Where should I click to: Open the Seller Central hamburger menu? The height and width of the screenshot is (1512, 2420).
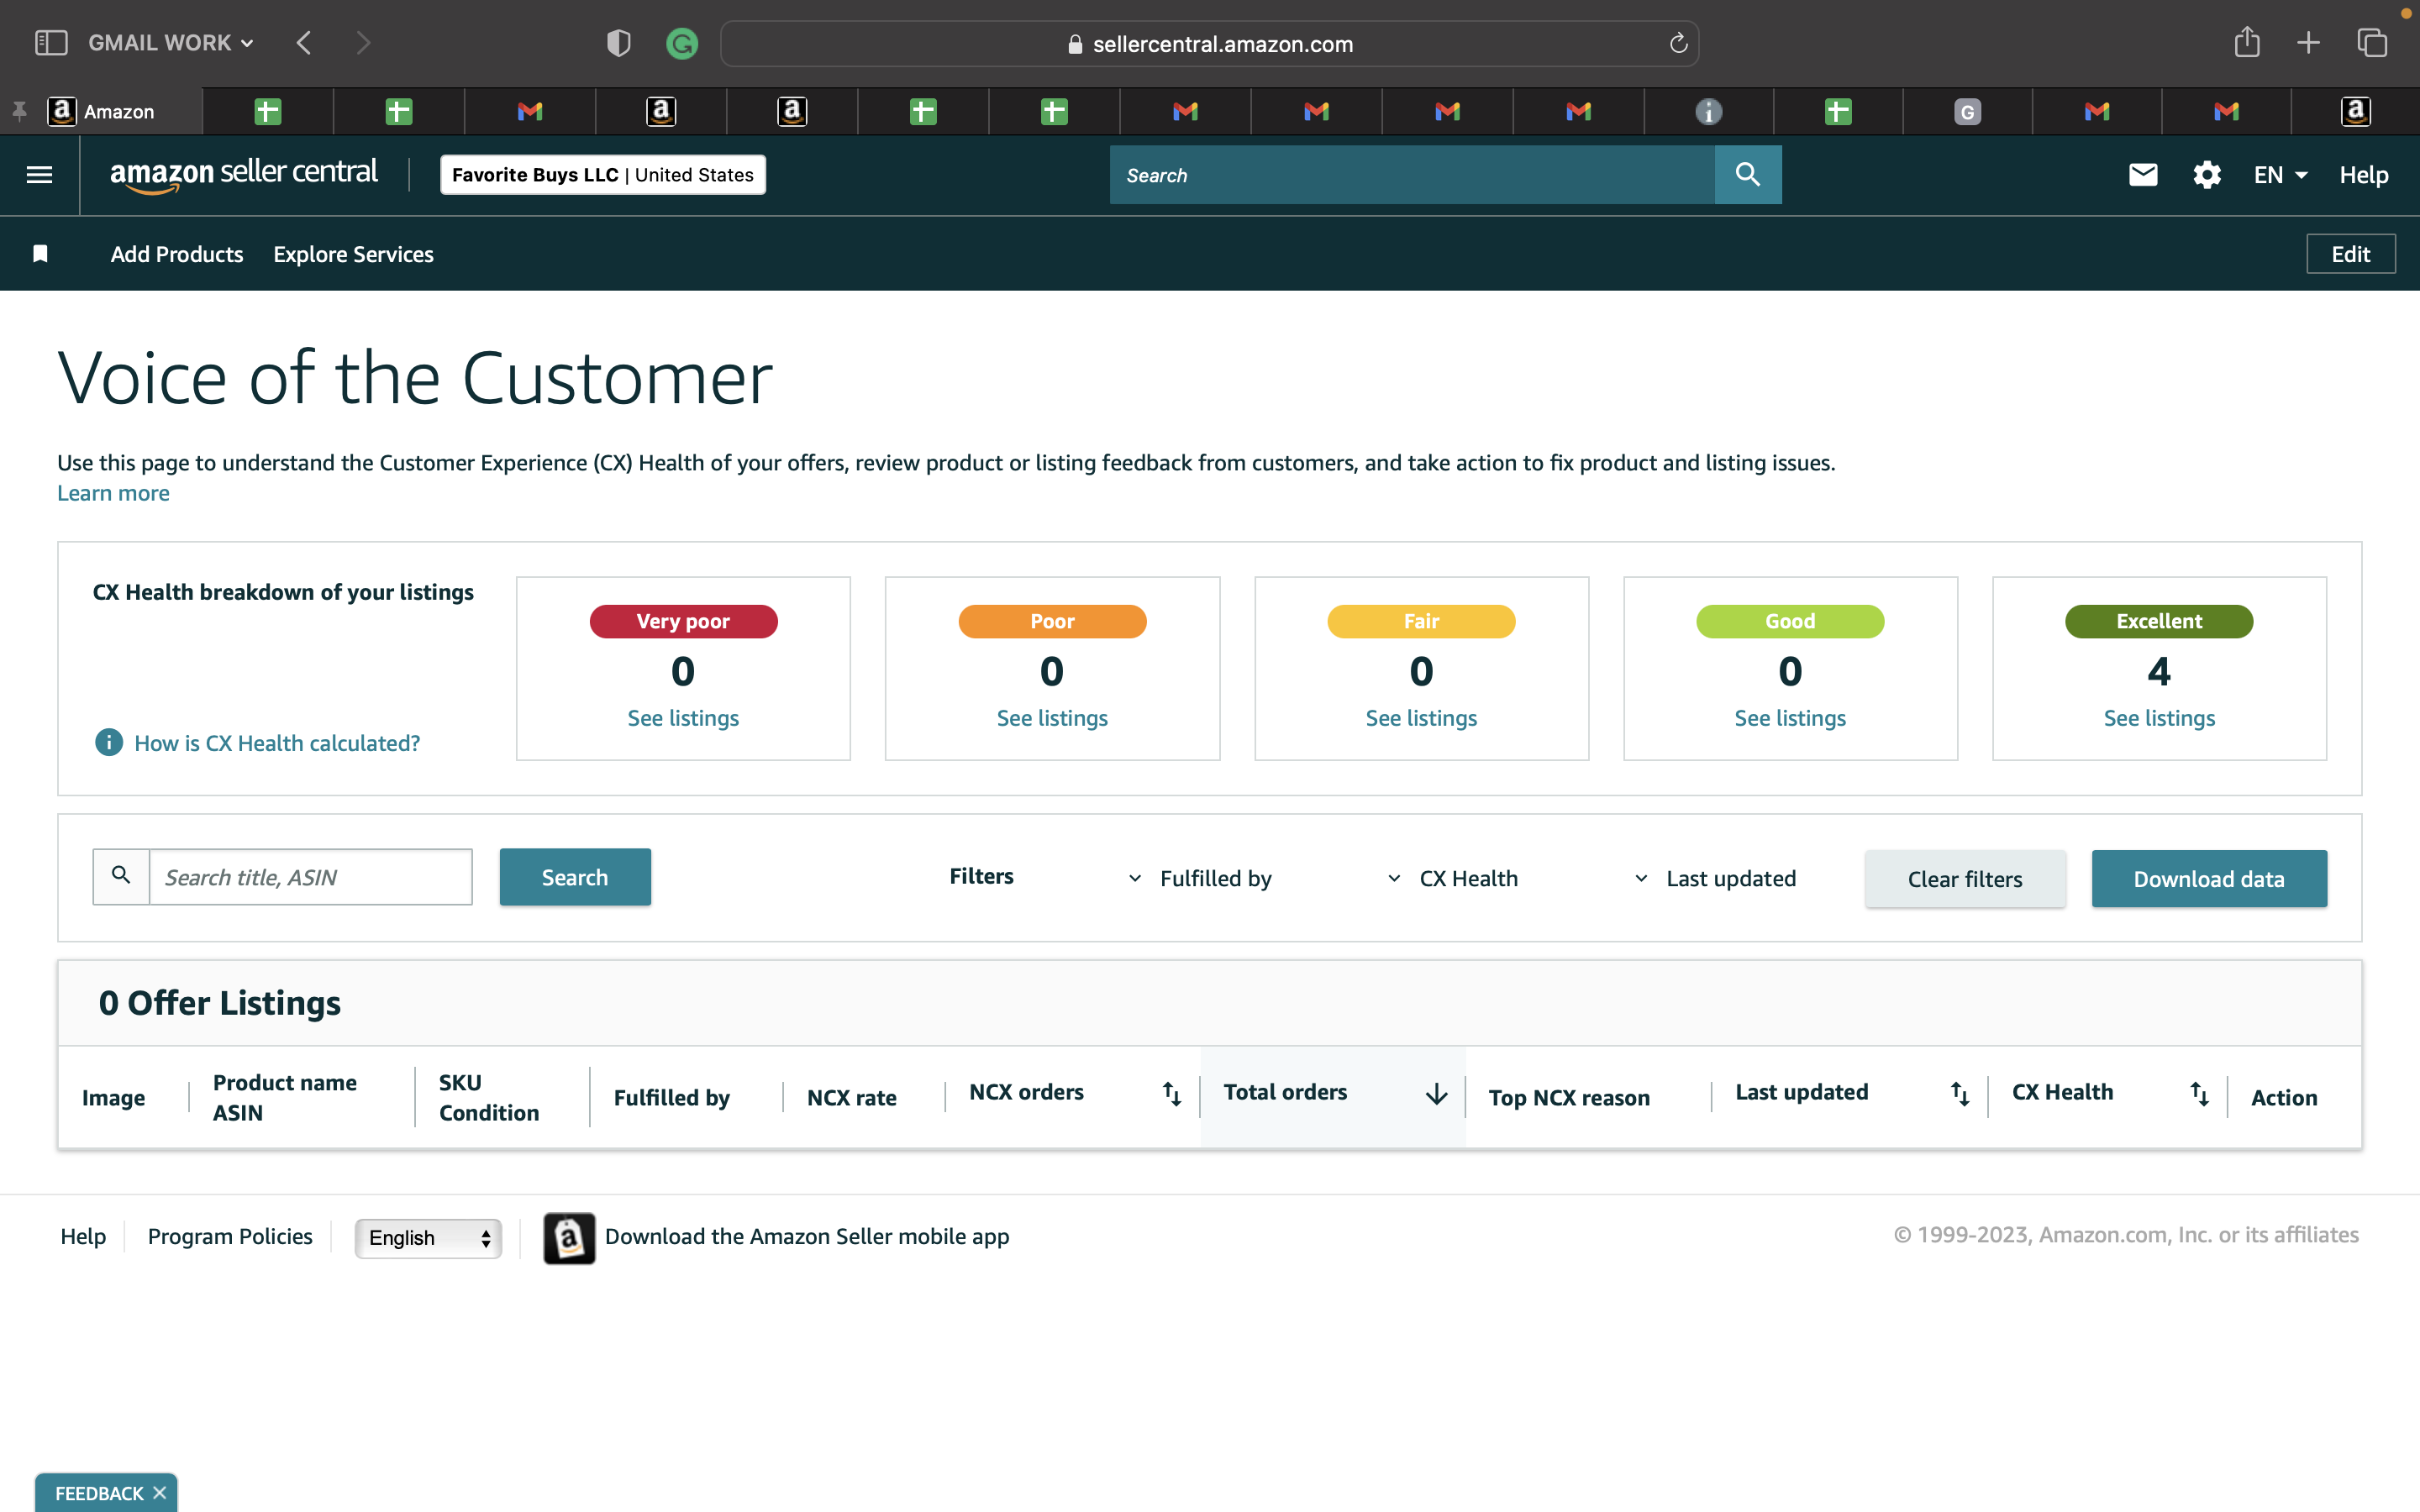(x=39, y=175)
